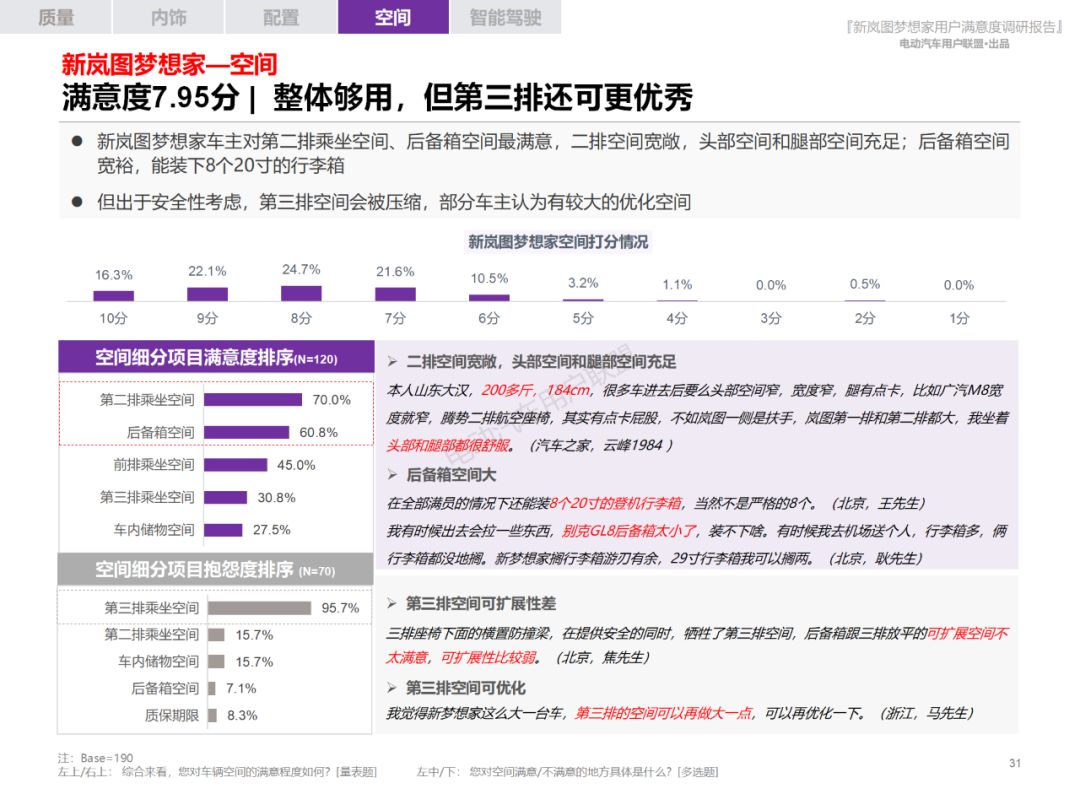Click the 22.1% bar for 9分
The image size is (1080, 810).
click(x=207, y=294)
